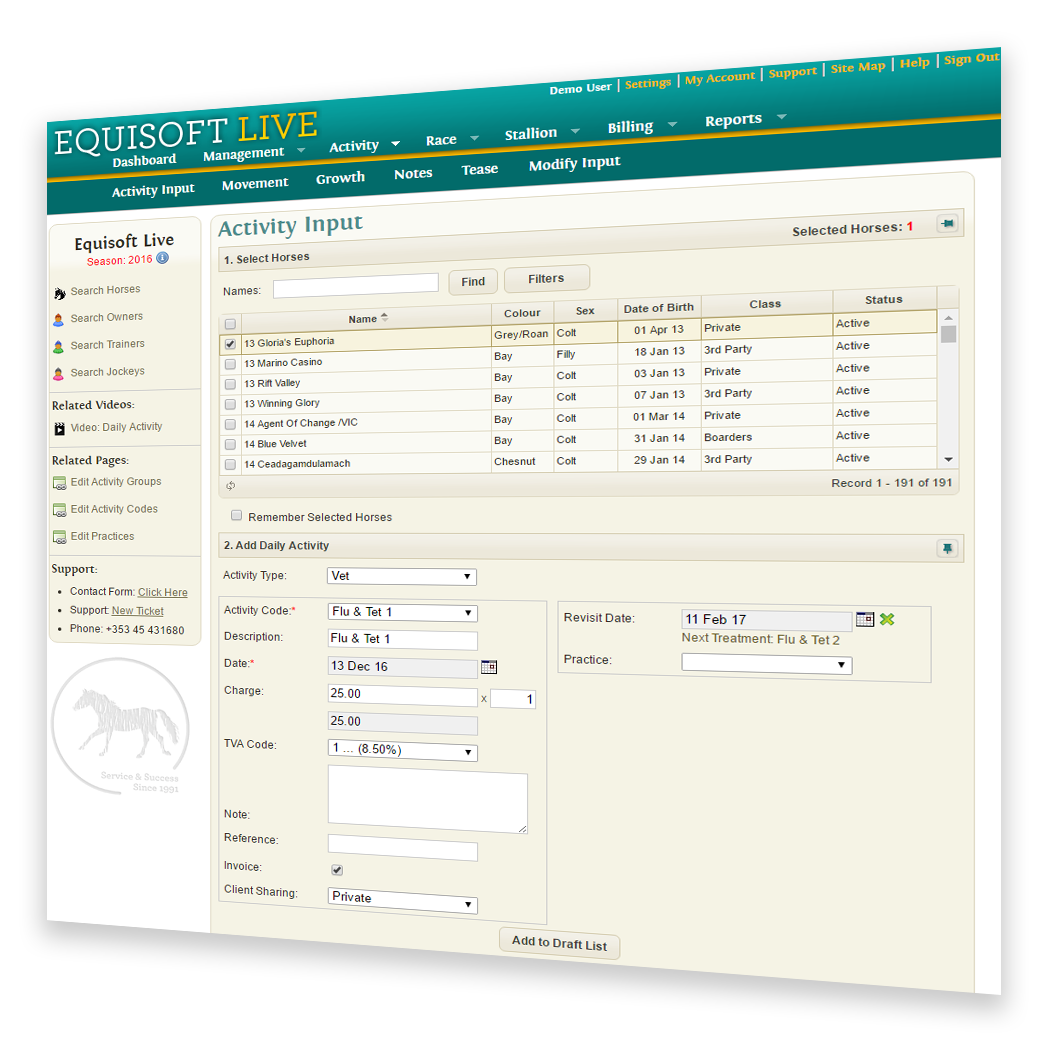Open the Settings link

[648, 83]
